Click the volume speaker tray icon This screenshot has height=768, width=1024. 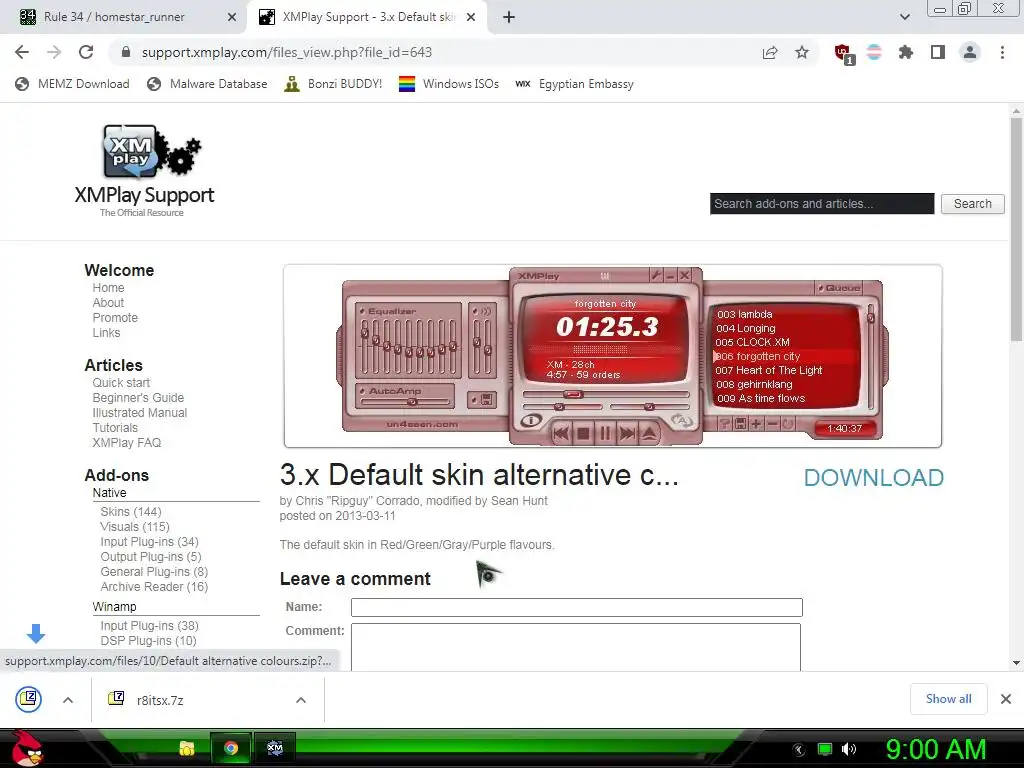(x=849, y=750)
